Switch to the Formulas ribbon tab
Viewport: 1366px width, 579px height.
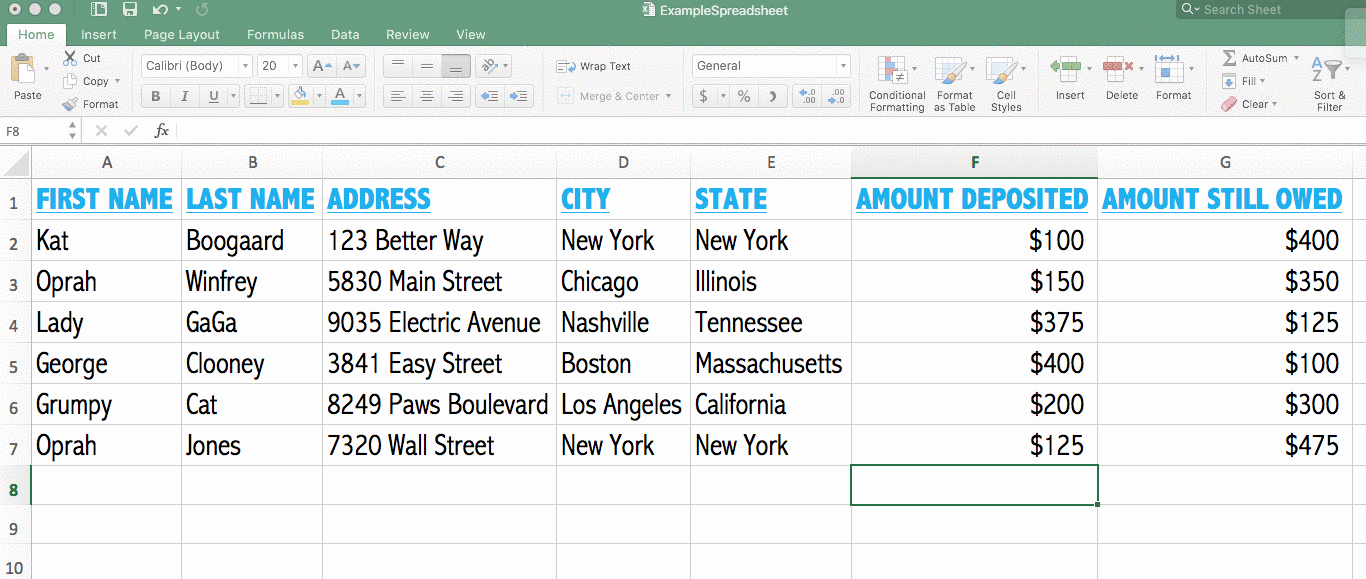275,34
